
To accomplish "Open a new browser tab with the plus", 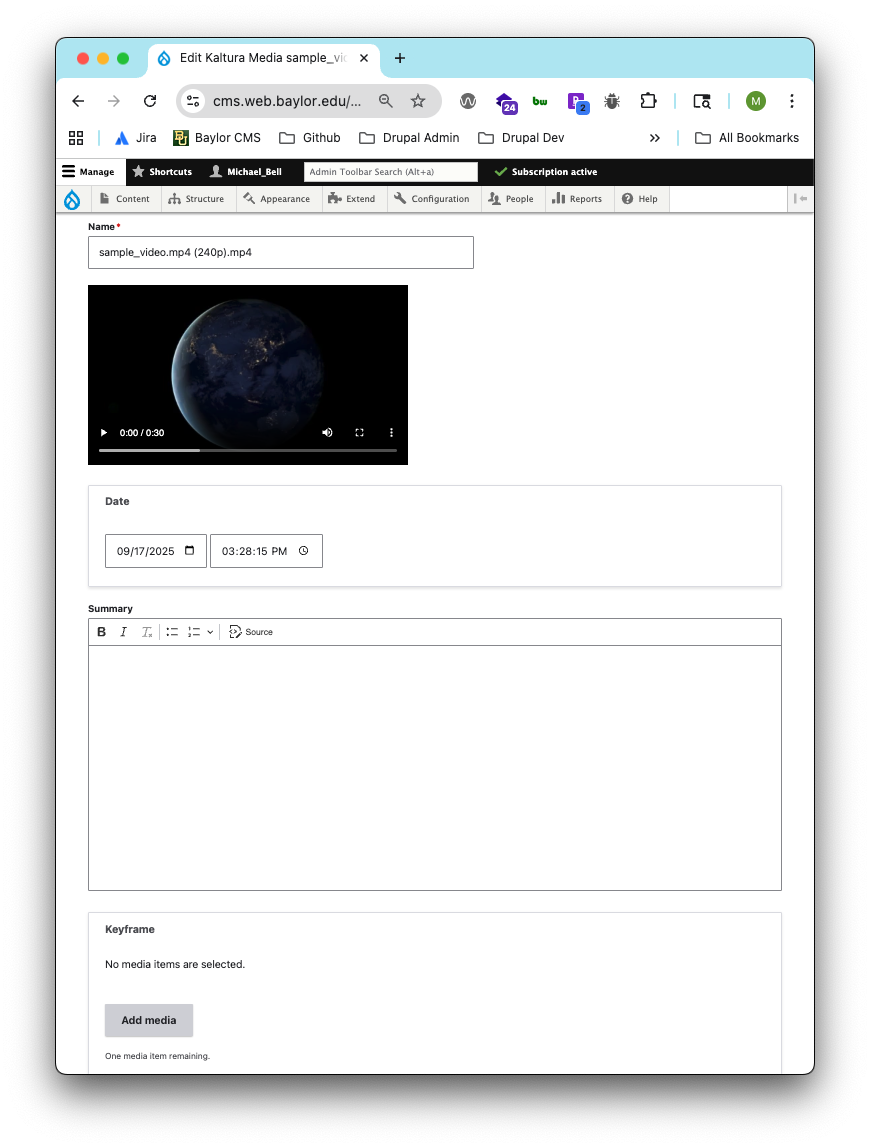I will click(x=400, y=58).
